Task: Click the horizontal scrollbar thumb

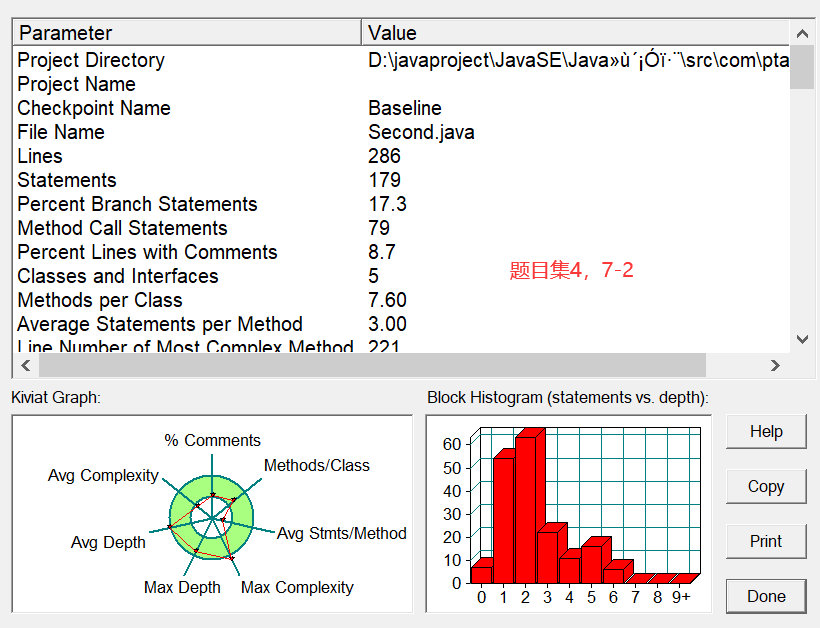Action: point(372,365)
